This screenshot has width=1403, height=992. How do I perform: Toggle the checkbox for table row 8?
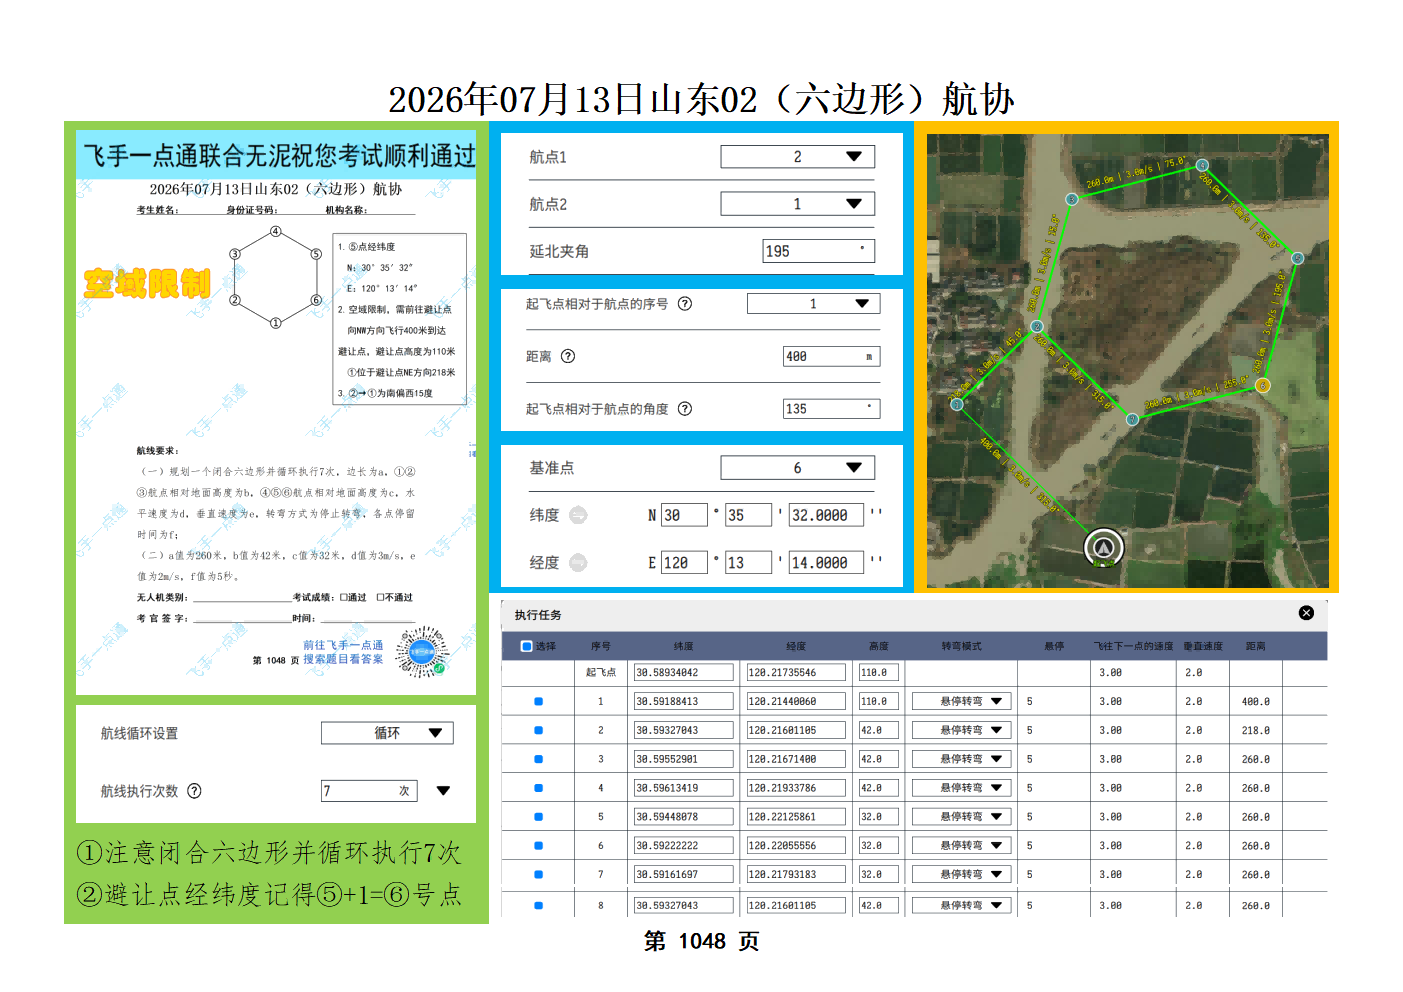pyautogui.click(x=538, y=906)
